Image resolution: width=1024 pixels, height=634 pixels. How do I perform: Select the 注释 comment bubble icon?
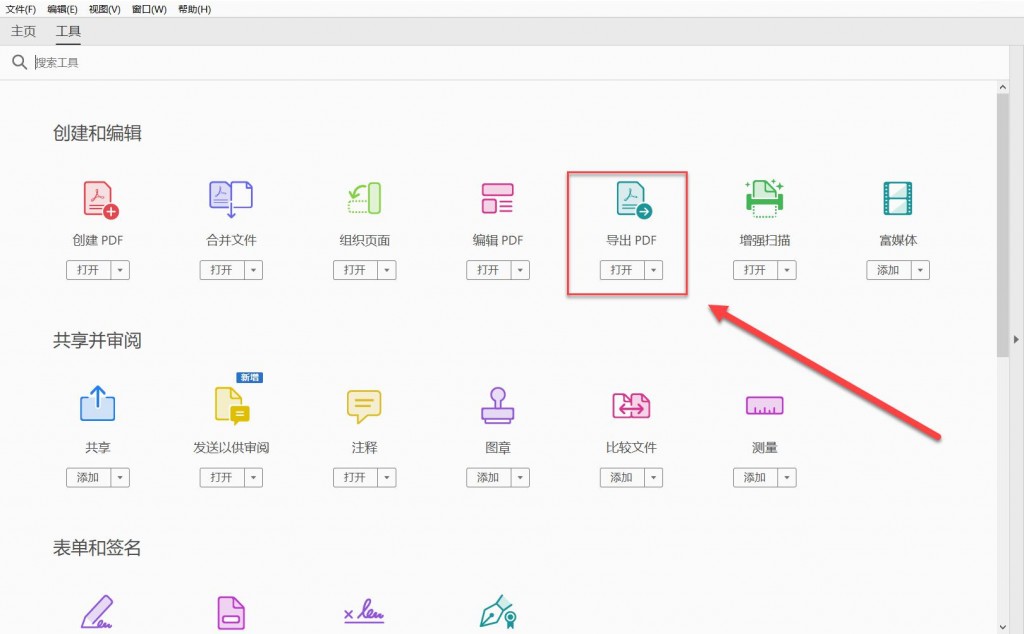click(364, 406)
